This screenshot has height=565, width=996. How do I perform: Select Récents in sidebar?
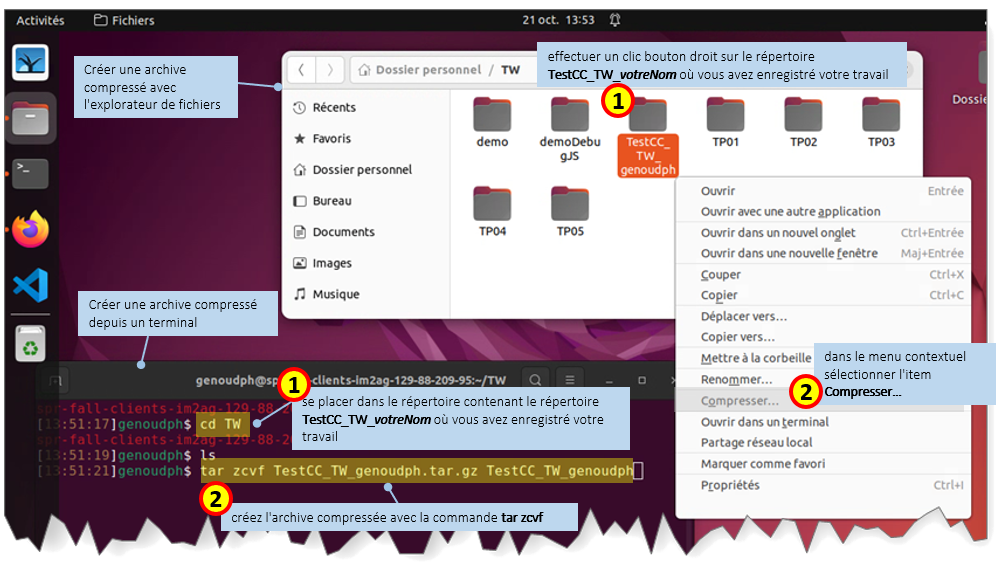[334, 107]
